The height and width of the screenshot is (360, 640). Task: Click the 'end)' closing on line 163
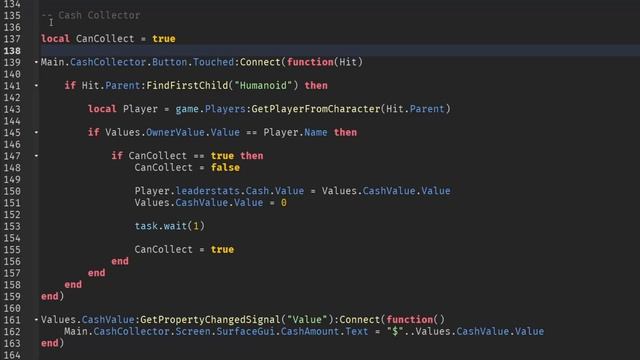tap(52, 343)
